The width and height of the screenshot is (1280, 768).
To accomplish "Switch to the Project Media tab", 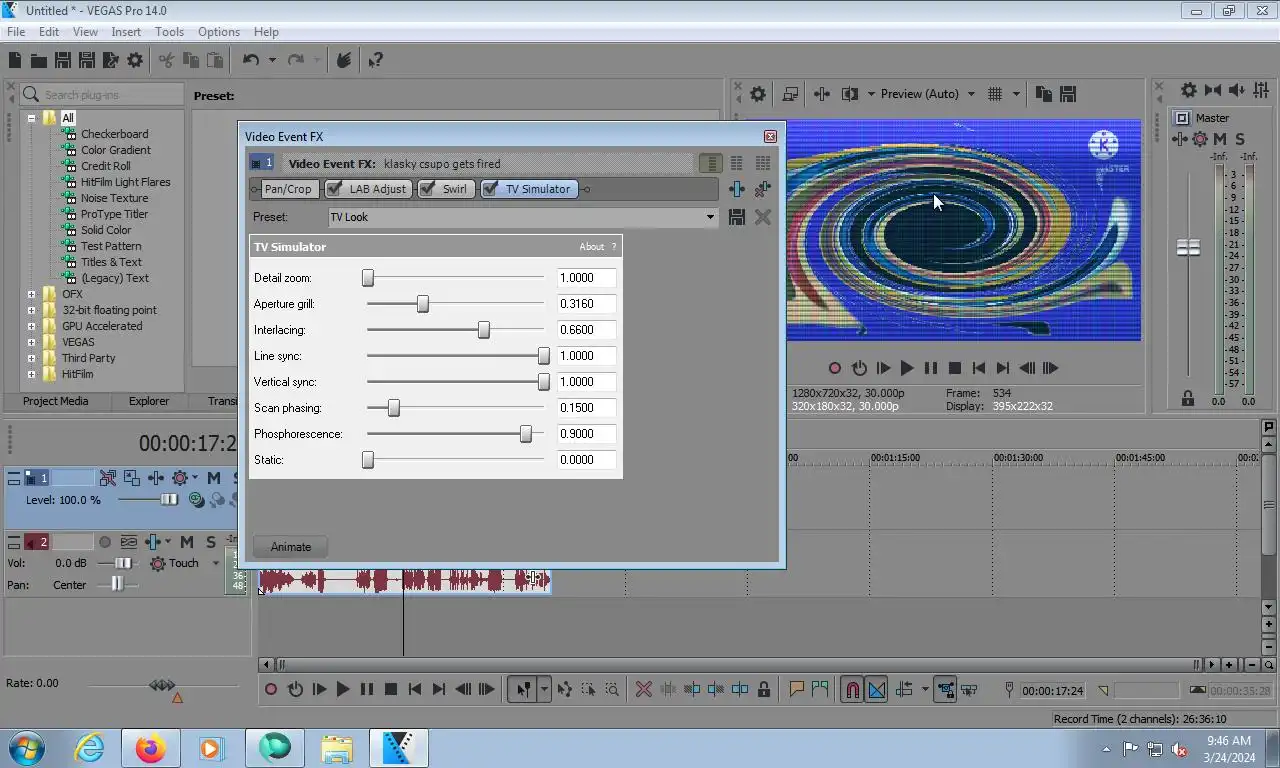I will [x=56, y=401].
